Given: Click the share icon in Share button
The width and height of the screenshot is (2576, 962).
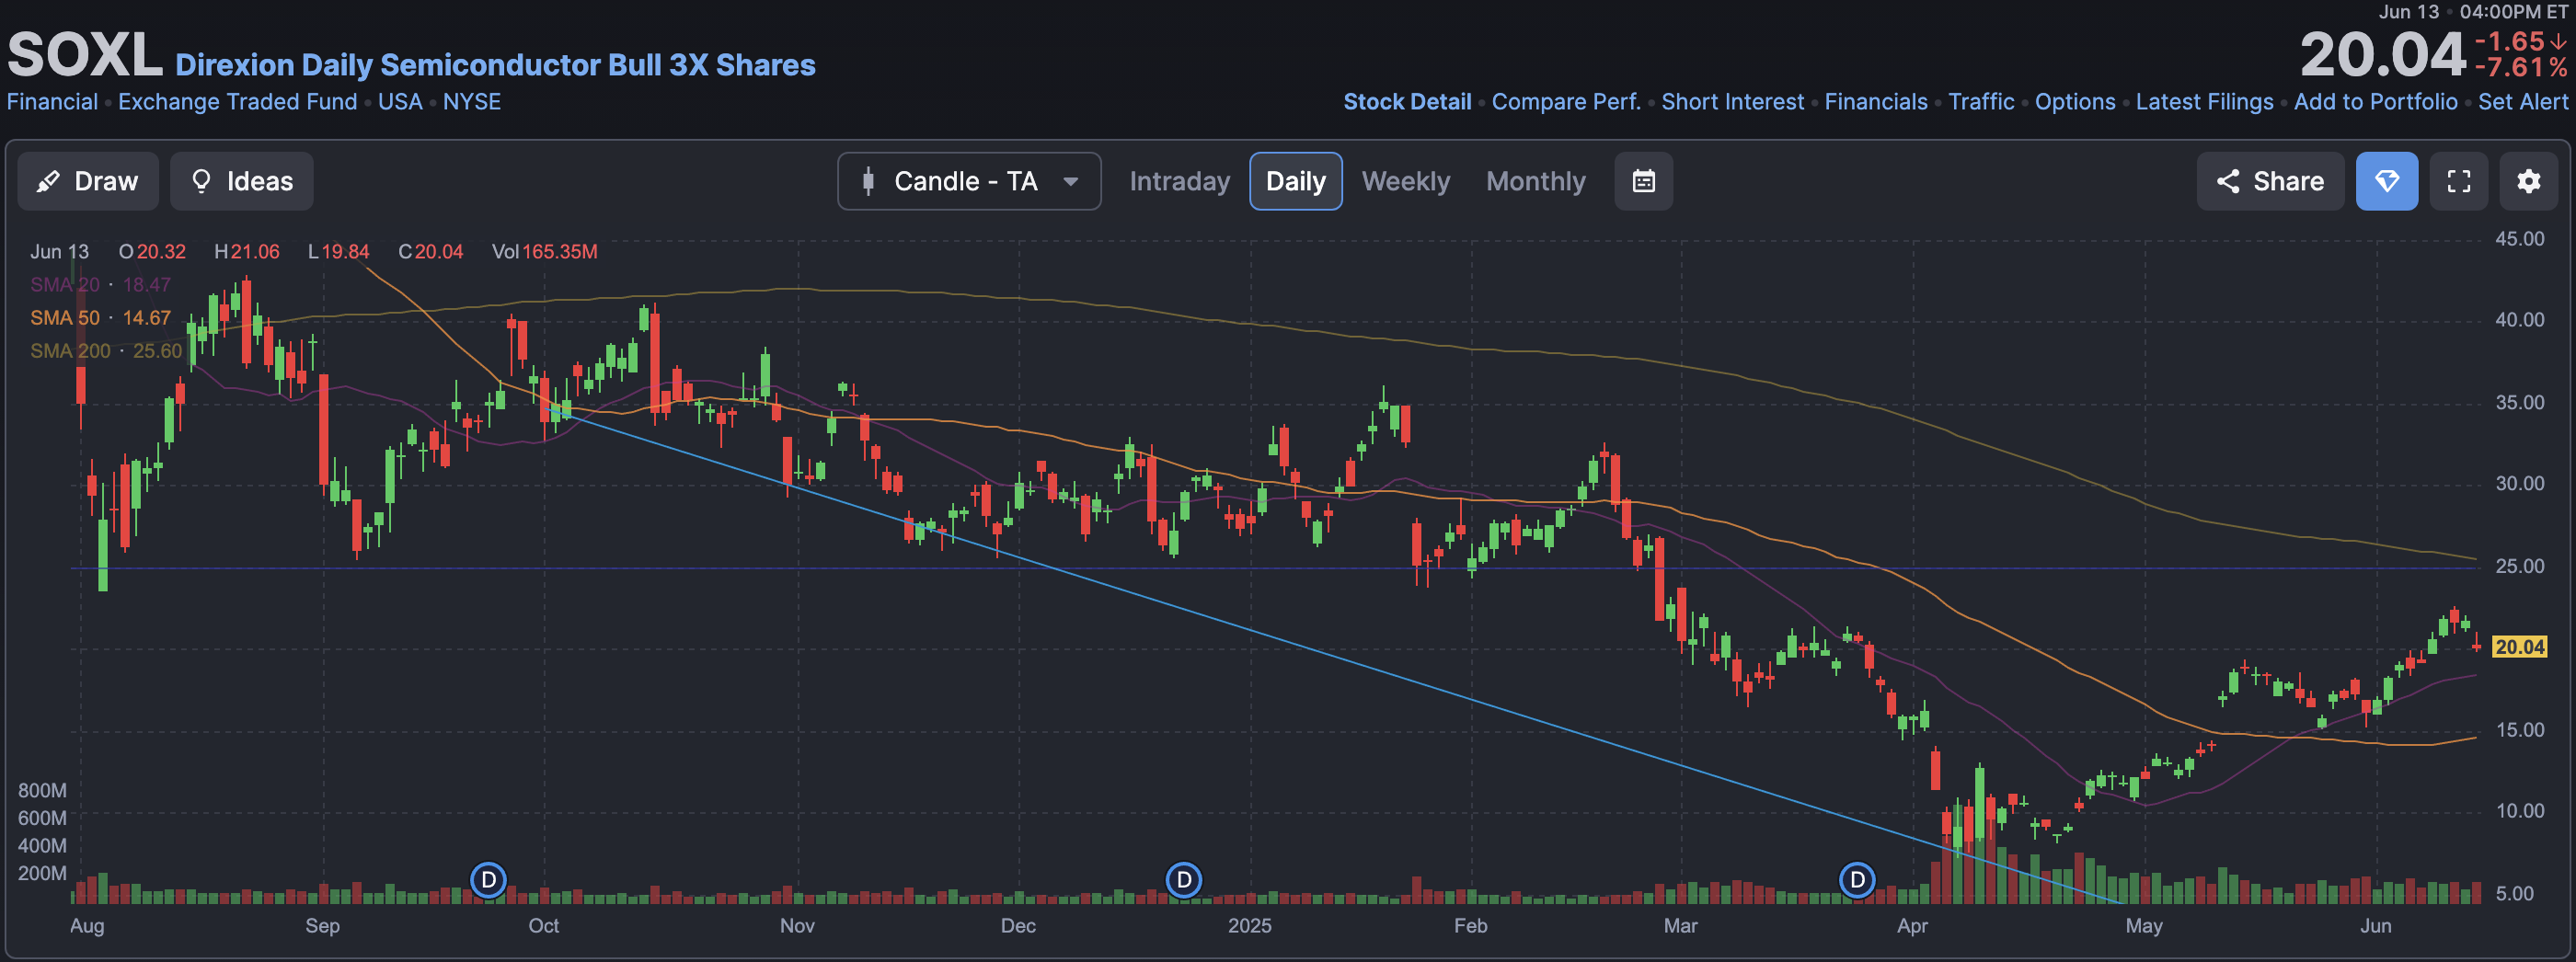Looking at the screenshot, I should point(2227,181).
